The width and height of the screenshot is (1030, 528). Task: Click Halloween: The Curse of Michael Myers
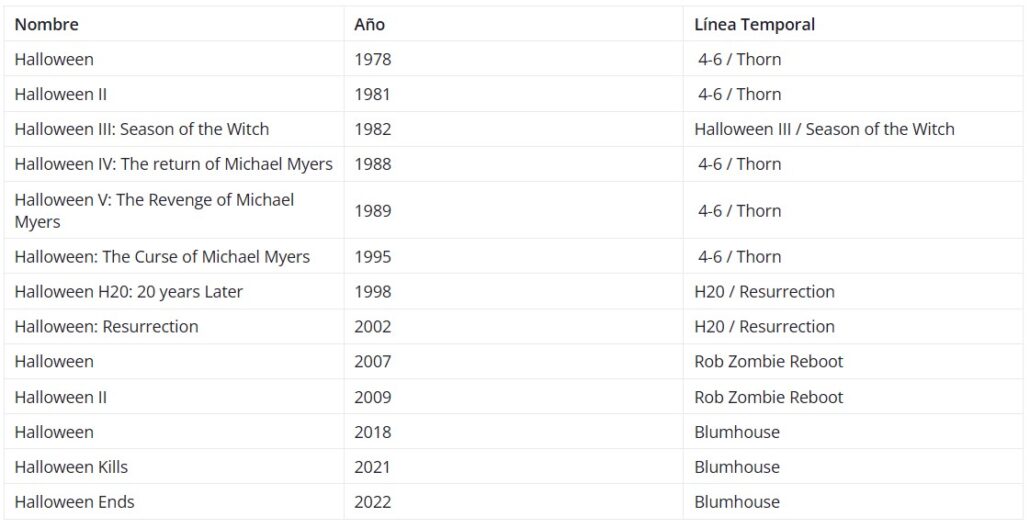point(162,257)
